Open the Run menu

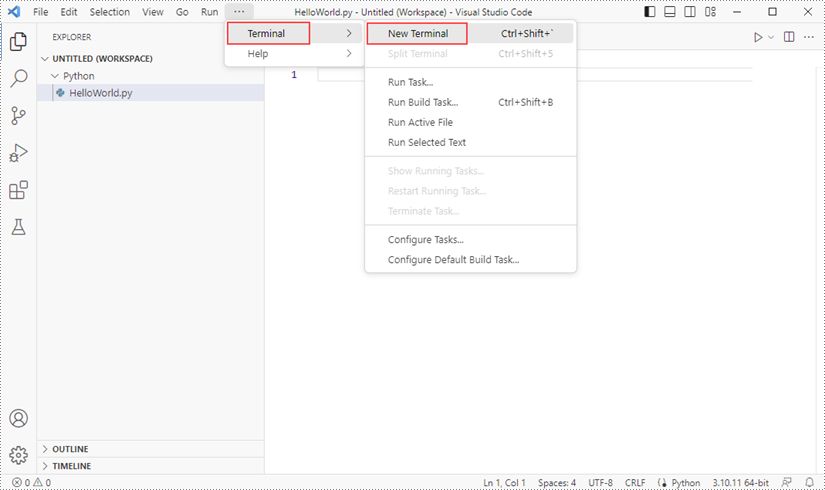click(209, 12)
